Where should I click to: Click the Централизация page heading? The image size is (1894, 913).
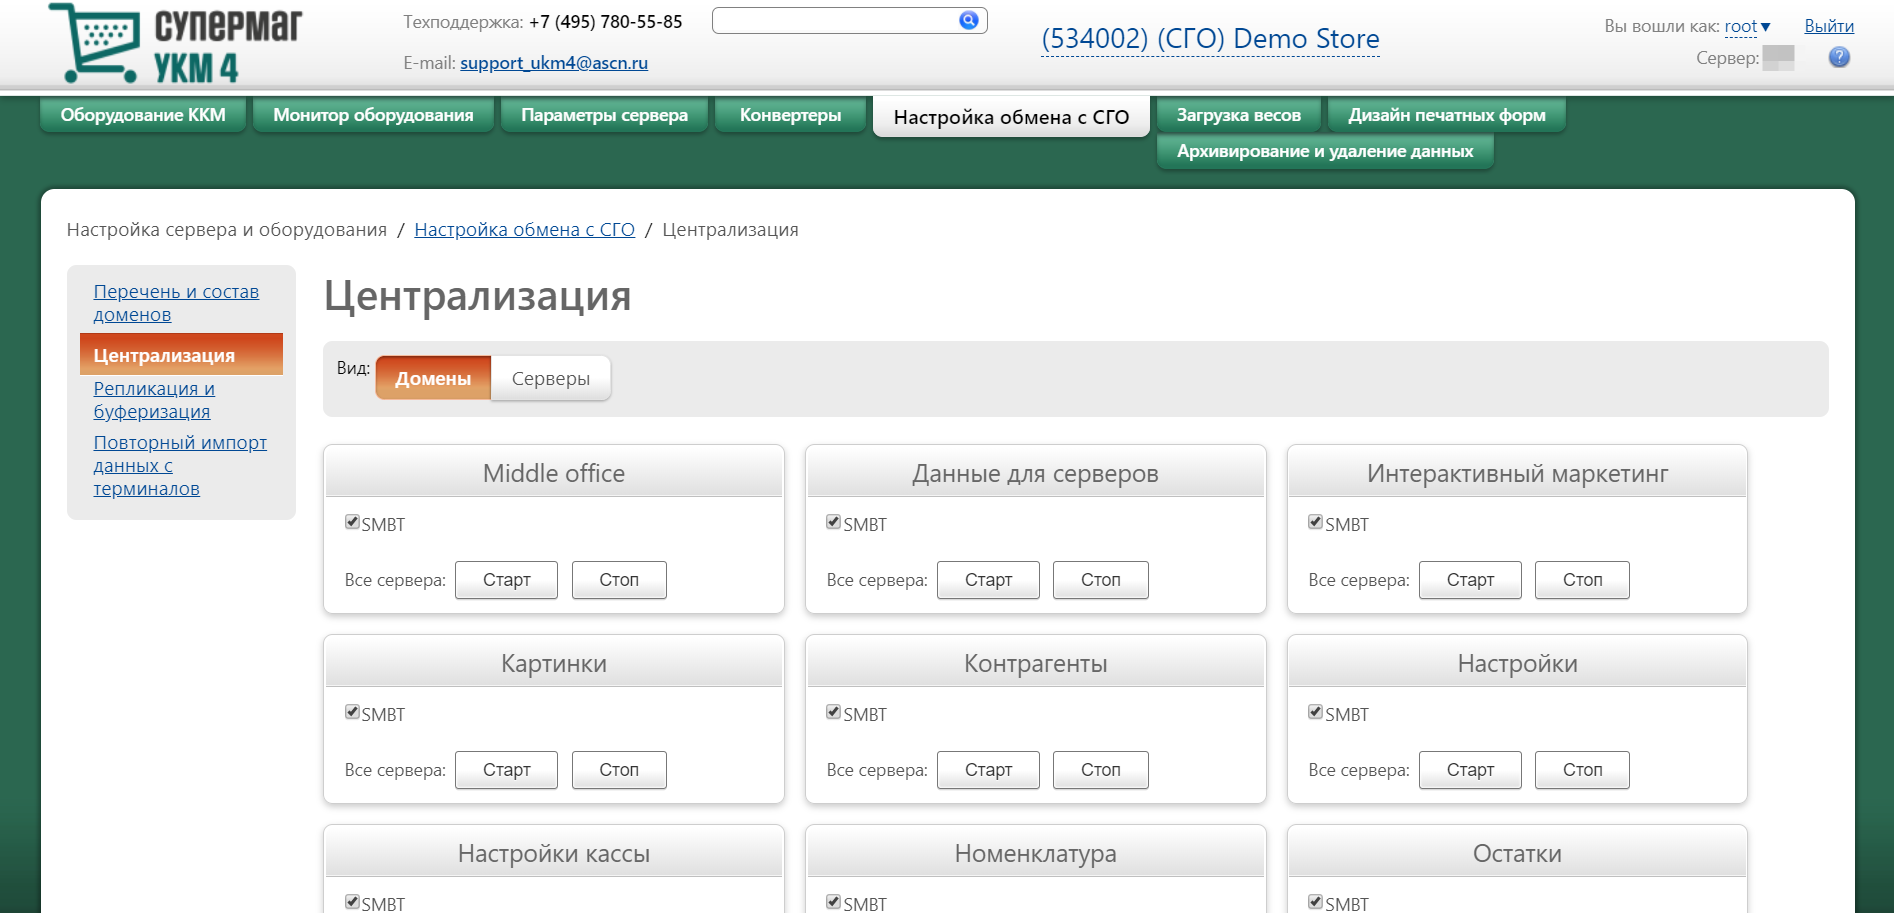pyautogui.click(x=477, y=296)
